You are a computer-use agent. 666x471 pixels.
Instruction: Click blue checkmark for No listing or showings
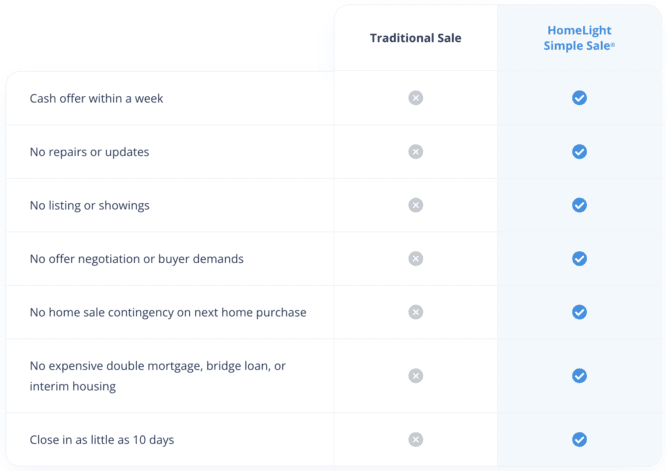[579, 205]
